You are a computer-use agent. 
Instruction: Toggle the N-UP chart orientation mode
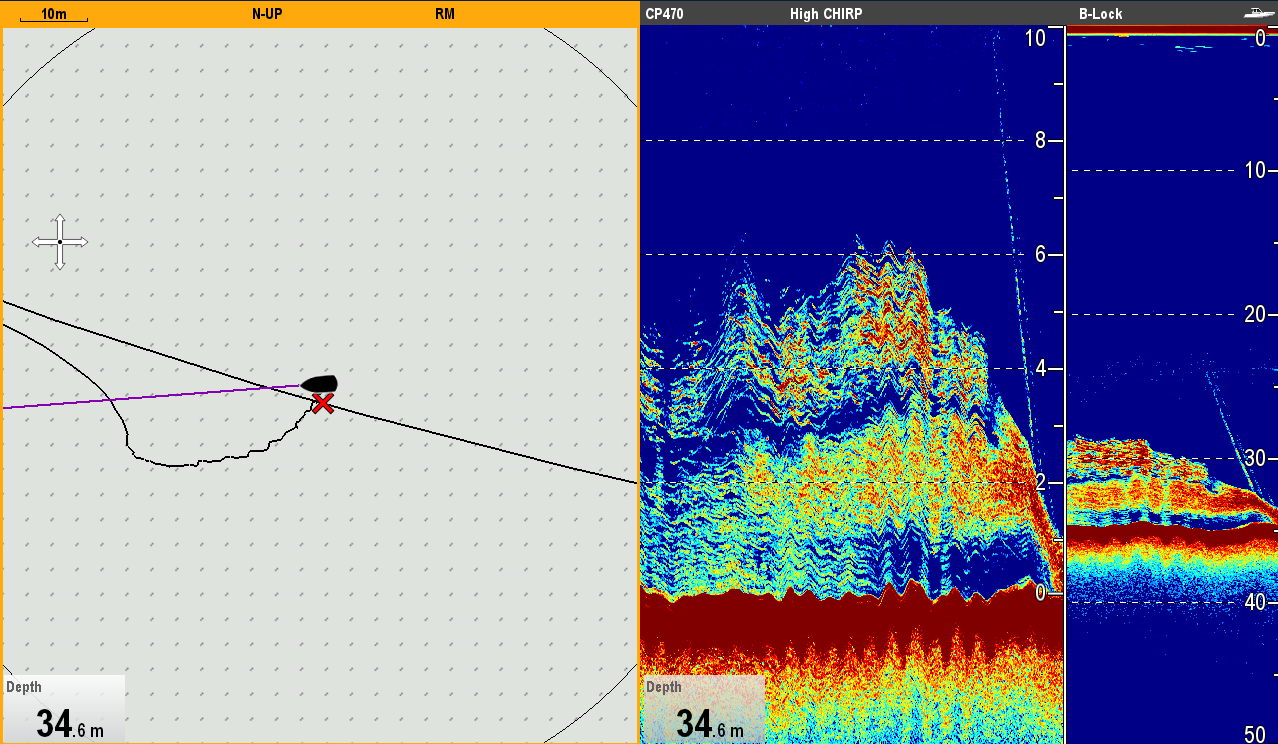point(266,14)
